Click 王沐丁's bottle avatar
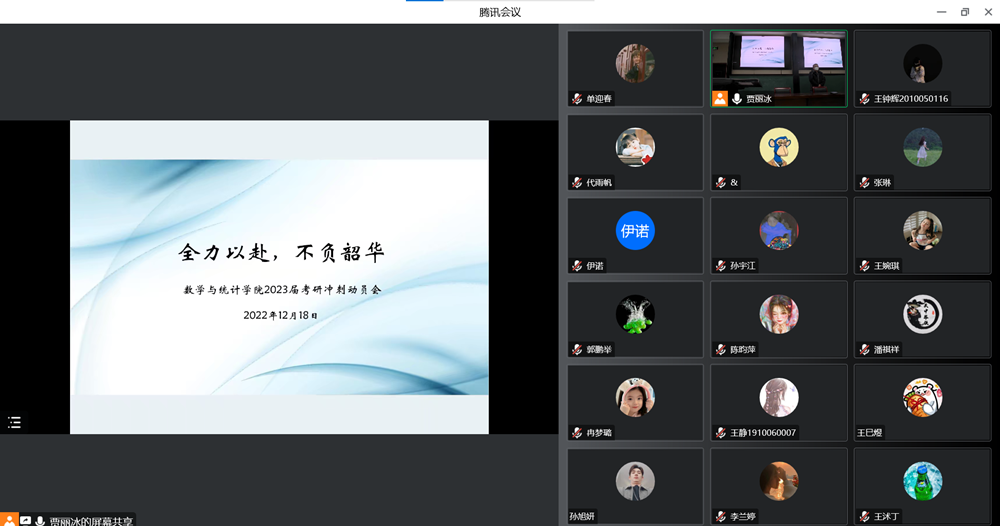The height and width of the screenshot is (526, 1000). tap(922, 481)
